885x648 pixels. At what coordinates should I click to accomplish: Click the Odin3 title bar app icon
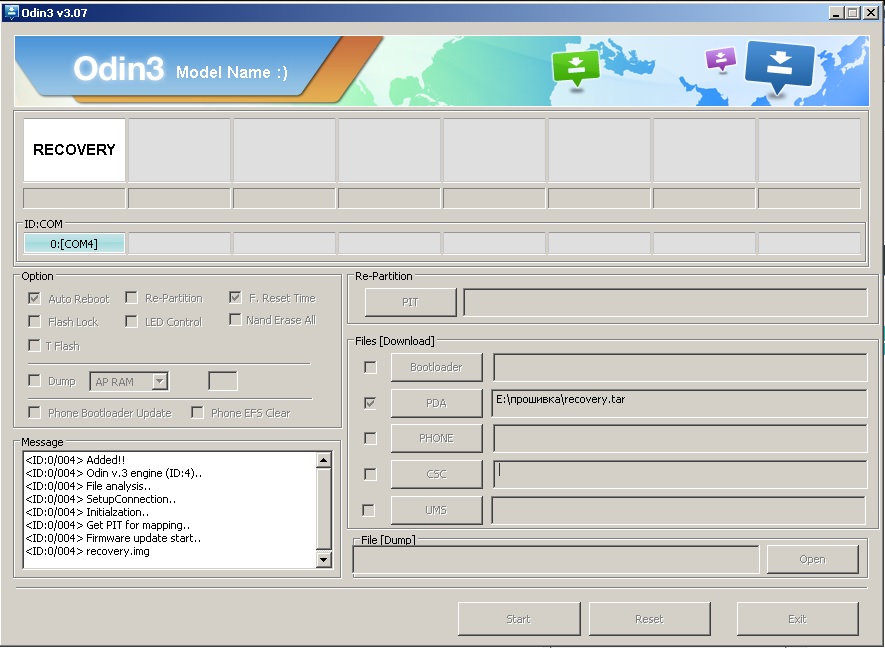pyautogui.click(x=11, y=12)
